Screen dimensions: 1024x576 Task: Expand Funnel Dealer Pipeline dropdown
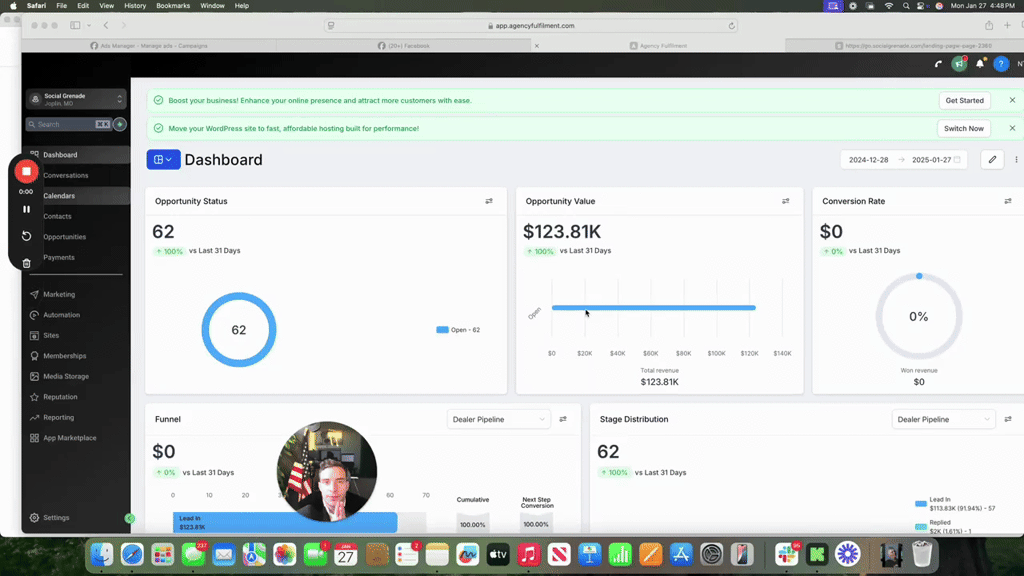coord(498,419)
